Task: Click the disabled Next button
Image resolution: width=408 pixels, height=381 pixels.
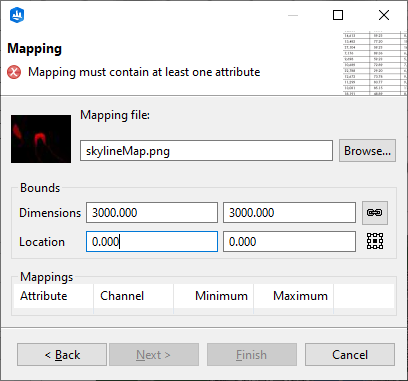Action: [154, 355]
